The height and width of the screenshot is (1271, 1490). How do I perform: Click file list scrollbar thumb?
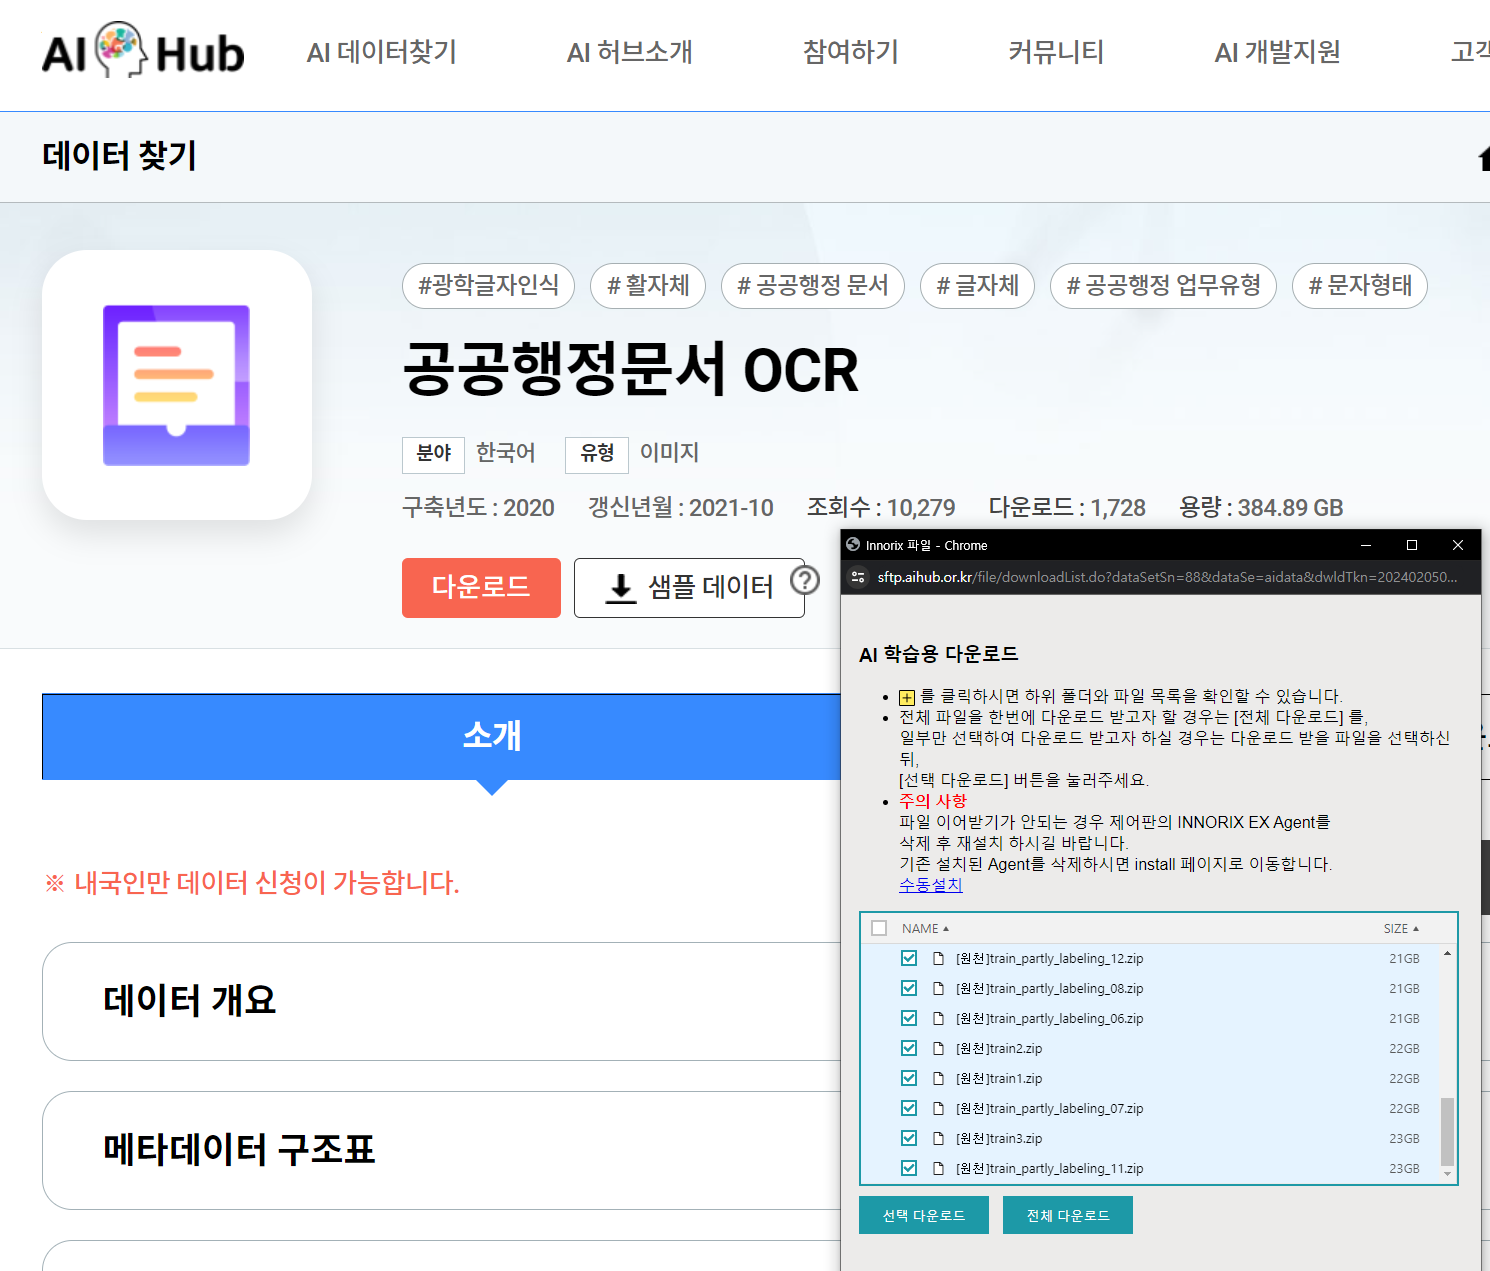(x=1447, y=1131)
